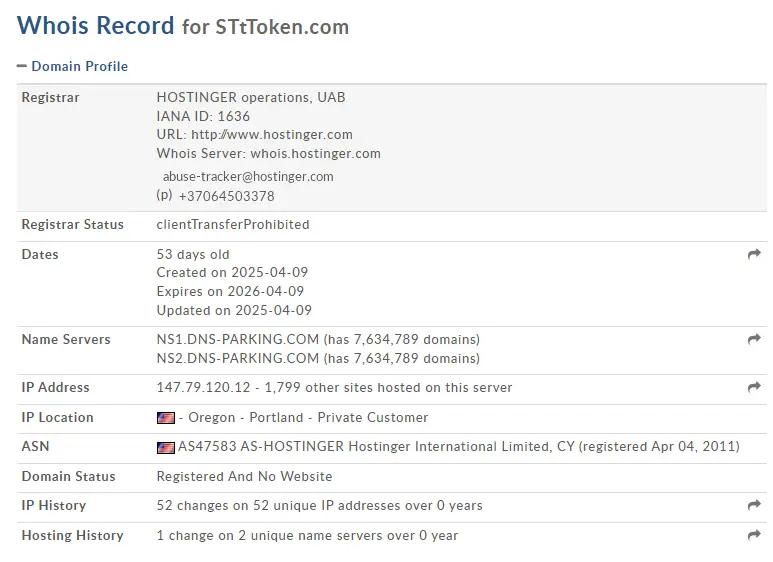Open the Hosting History arrow icon

754,536
